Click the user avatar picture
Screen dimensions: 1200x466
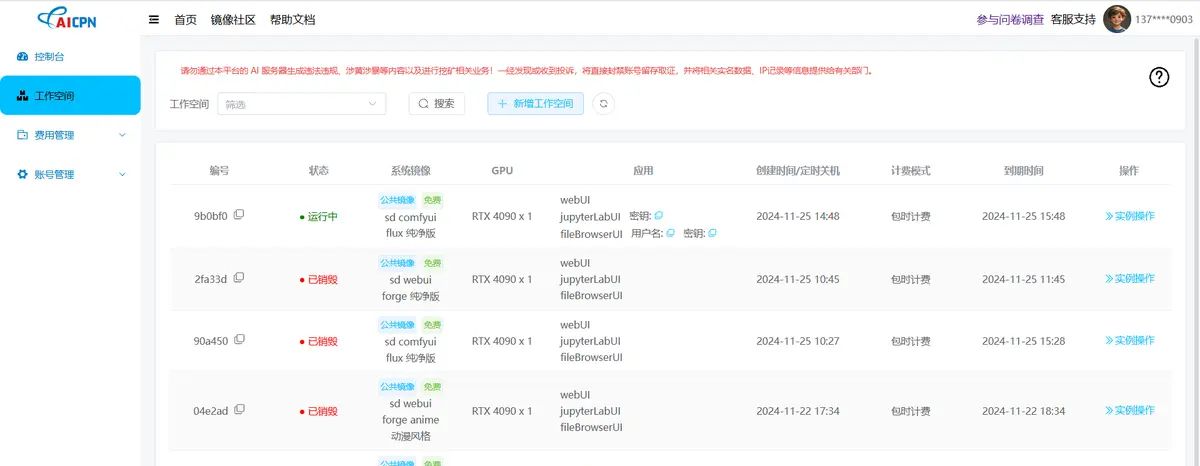click(x=1117, y=19)
